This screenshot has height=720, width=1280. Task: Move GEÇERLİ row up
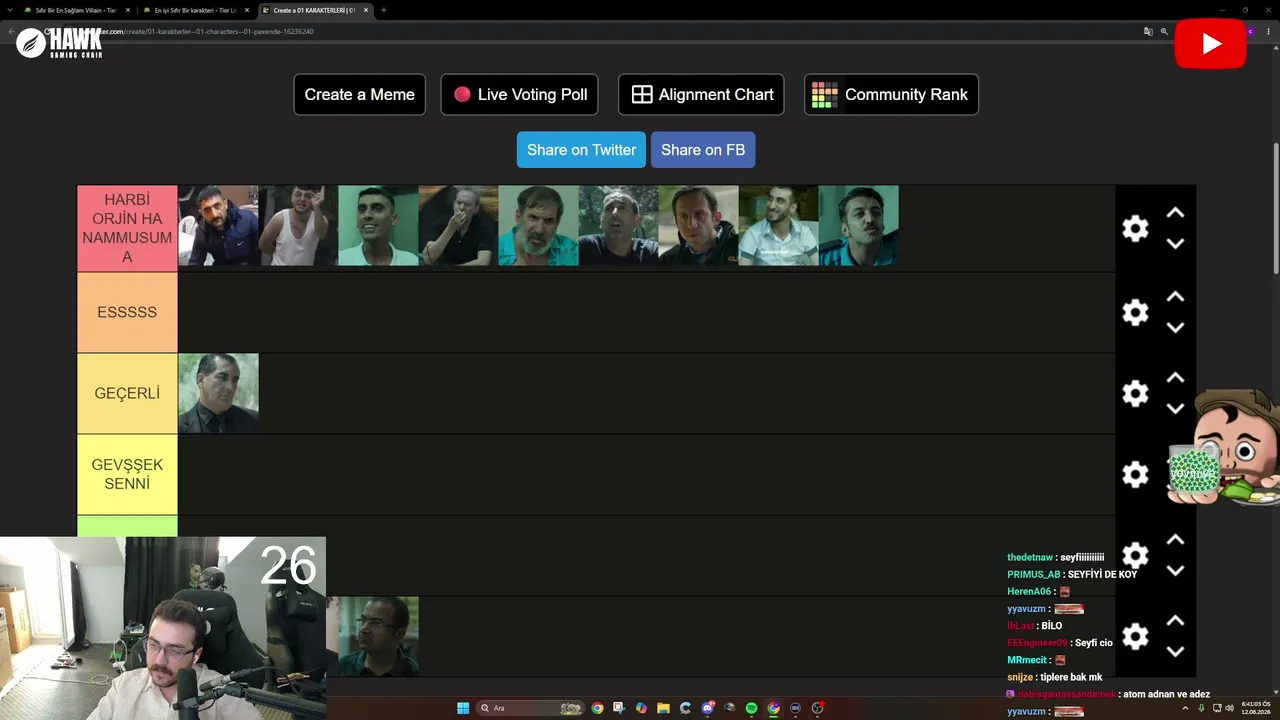(1176, 378)
